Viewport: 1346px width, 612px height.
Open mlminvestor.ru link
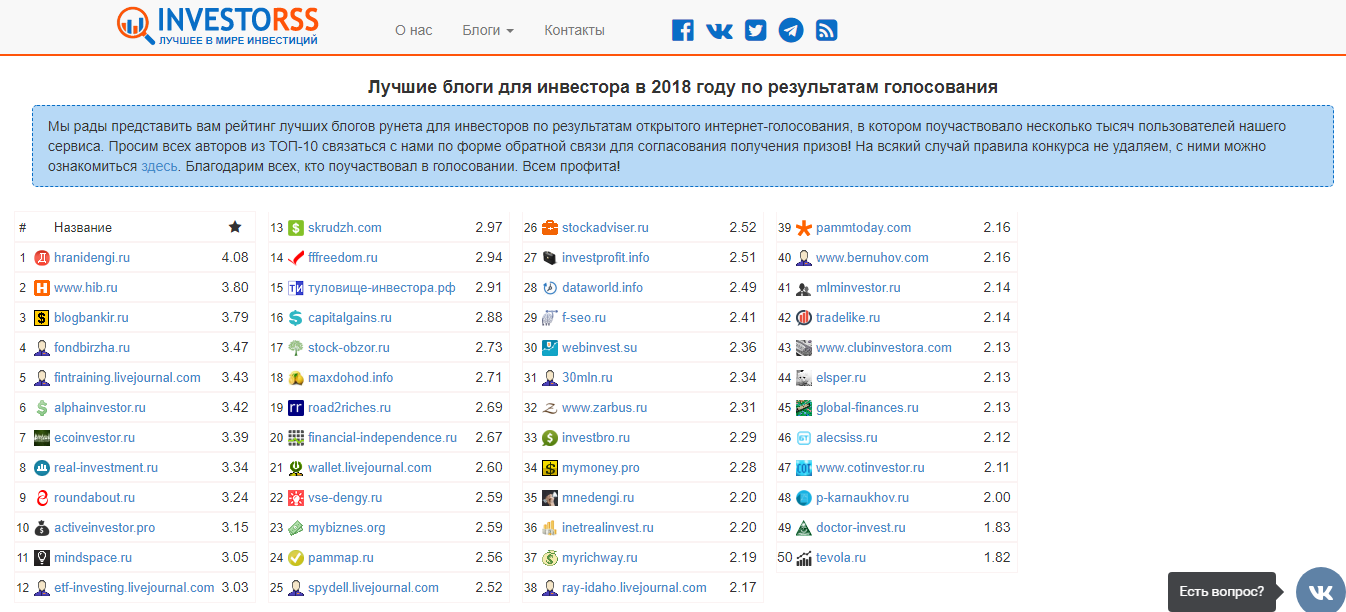pyautogui.click(x=858, y=288)
